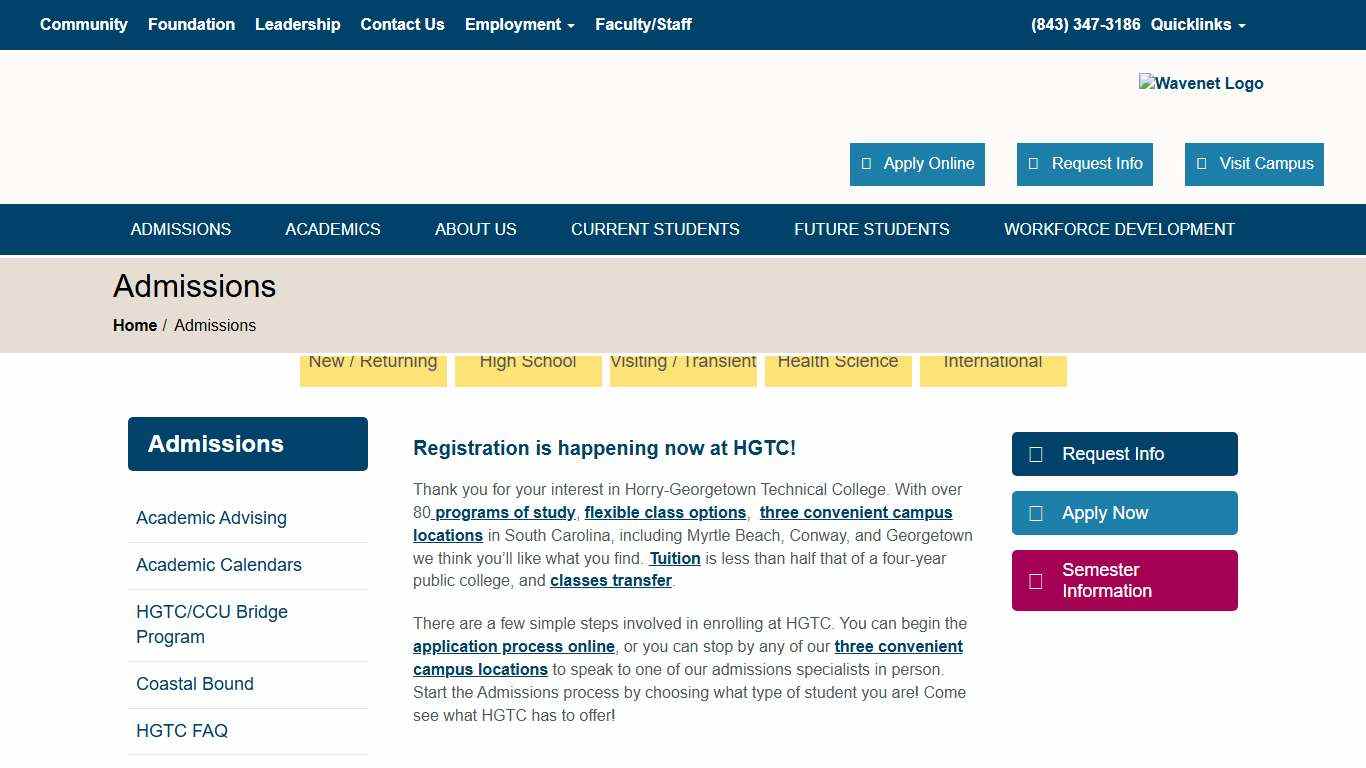1366x768 pixels.
Task: Click the icon beside sidebar Request Info
Action: point(1036,455)
